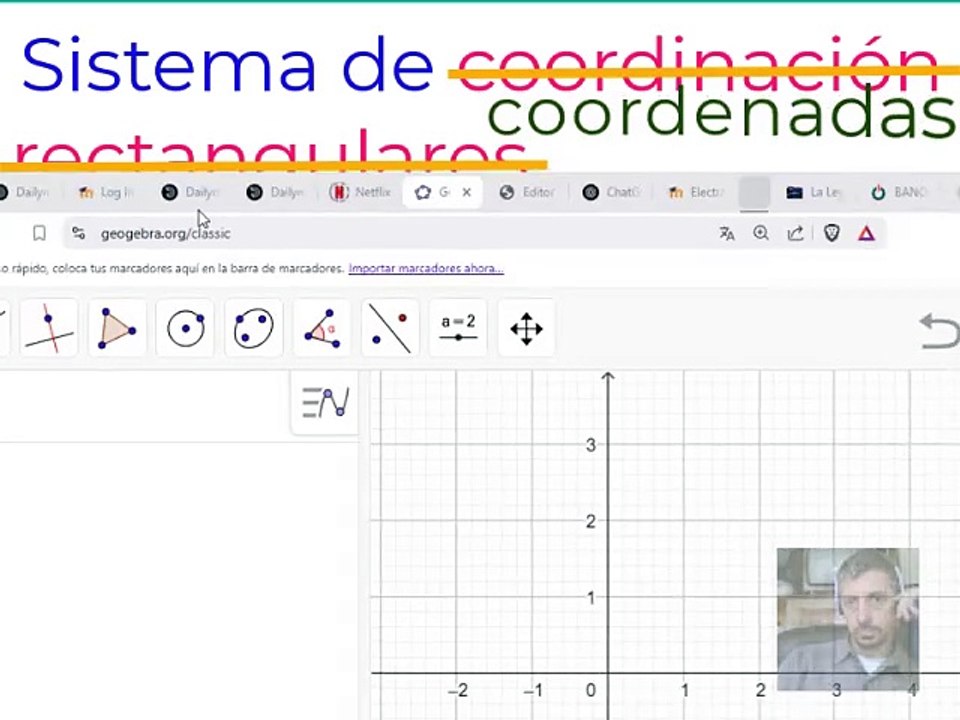
Task: Select the Circle with Center tool
Action: (x=186, y=328)
